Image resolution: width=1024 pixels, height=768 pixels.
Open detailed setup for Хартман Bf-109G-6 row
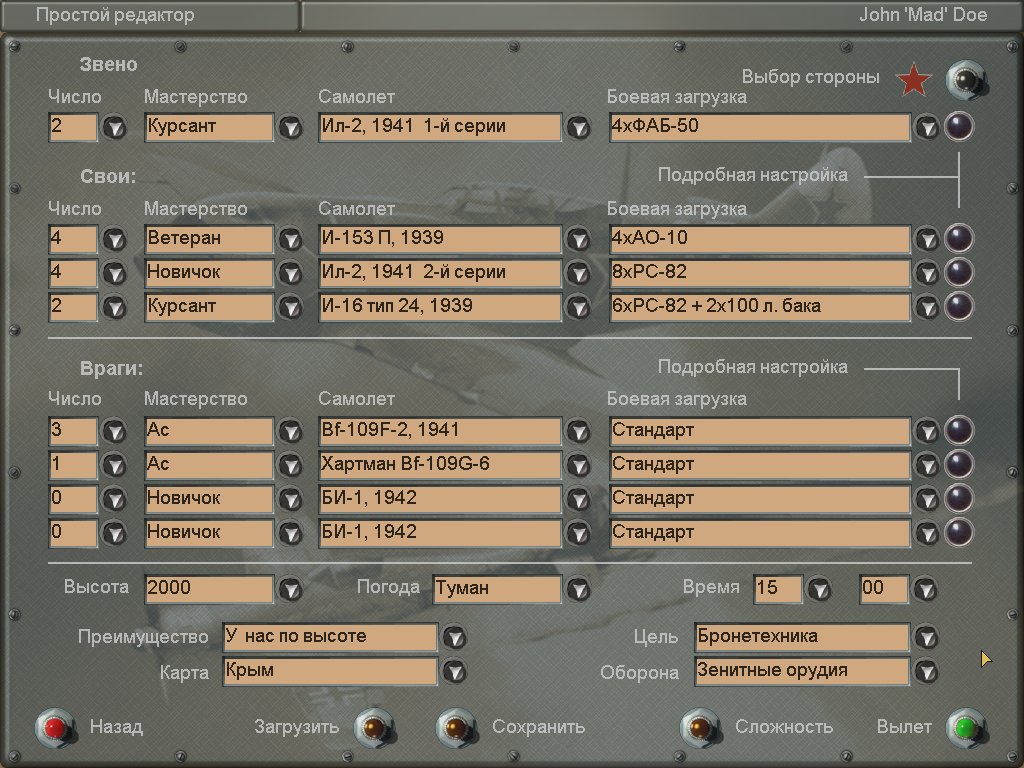(959, 465)
